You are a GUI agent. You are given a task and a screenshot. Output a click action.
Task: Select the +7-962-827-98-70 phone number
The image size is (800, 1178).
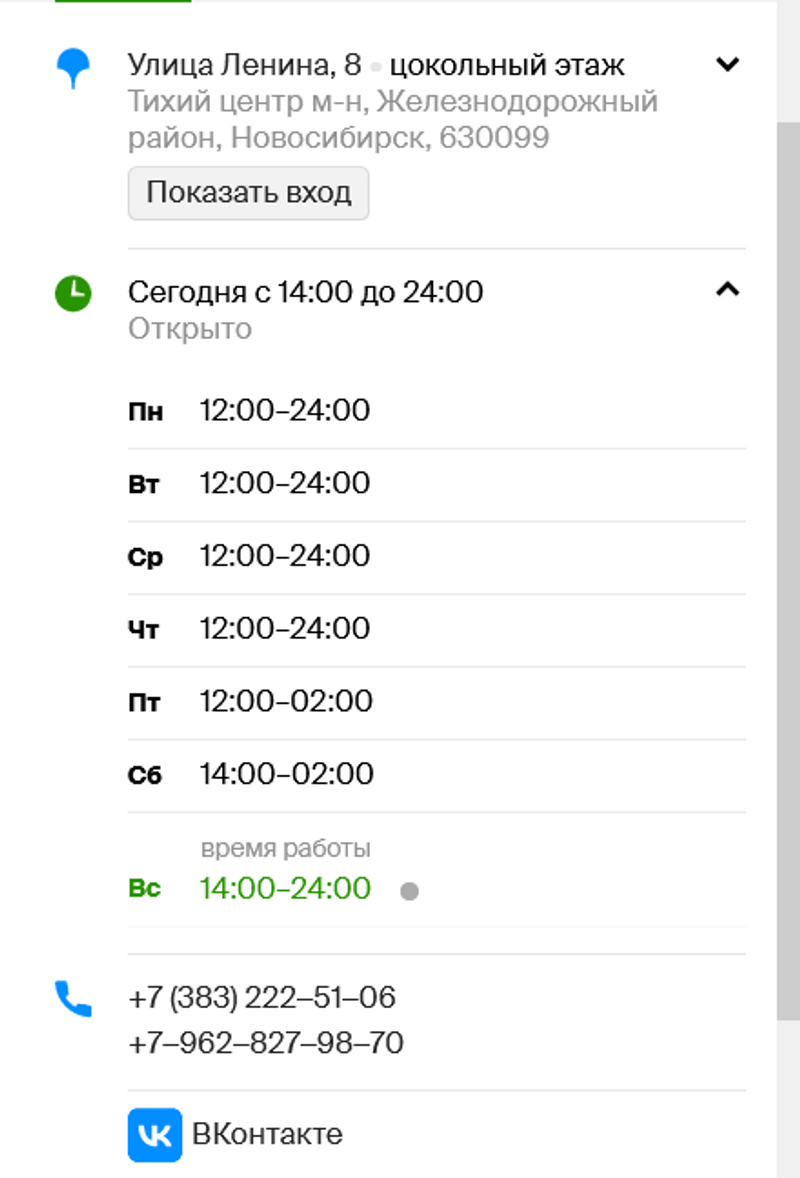pyautogui.click(x=266, y=1044)
